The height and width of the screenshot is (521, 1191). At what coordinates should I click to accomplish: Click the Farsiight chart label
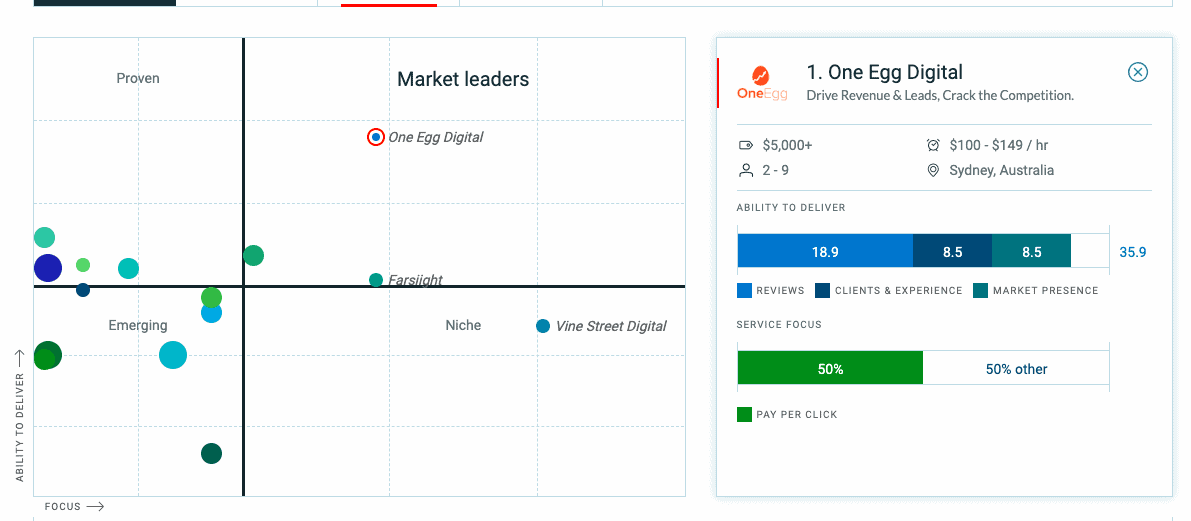[415, 280]
